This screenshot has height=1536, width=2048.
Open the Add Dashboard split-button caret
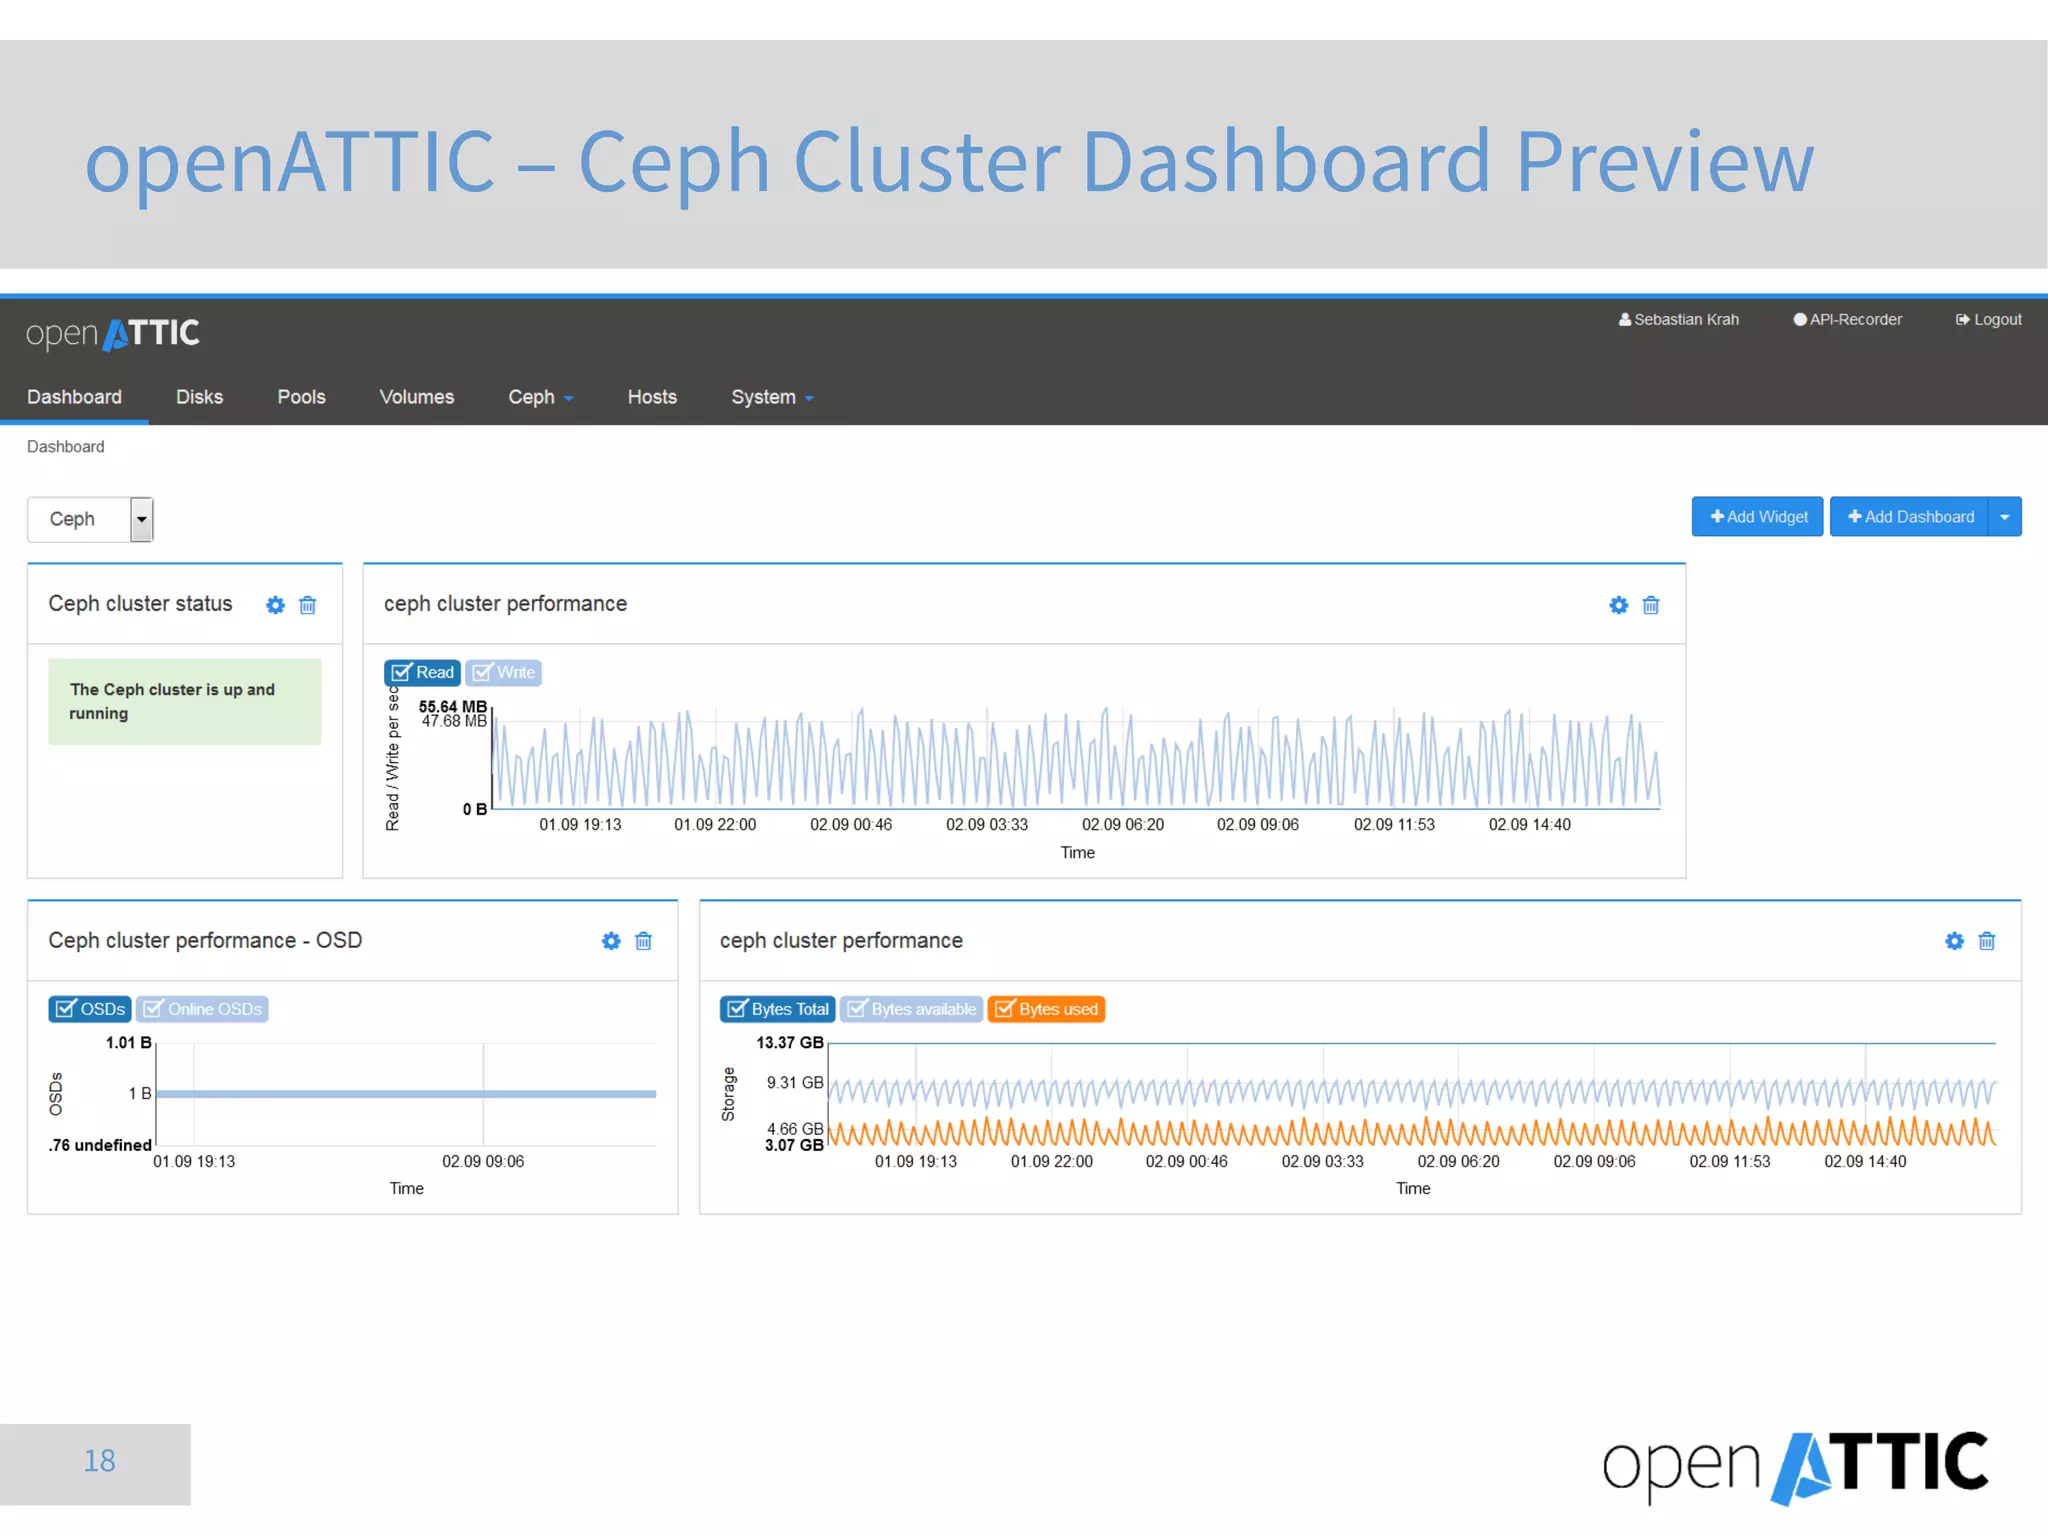coord(2005,517)
